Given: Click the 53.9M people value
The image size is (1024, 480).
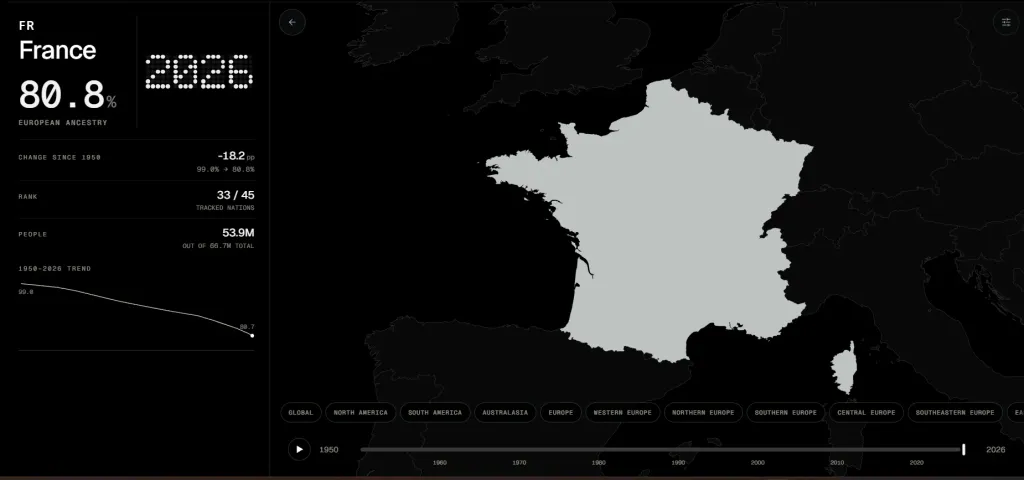Looking at the screenshot, I should click(x=238, y=233).
